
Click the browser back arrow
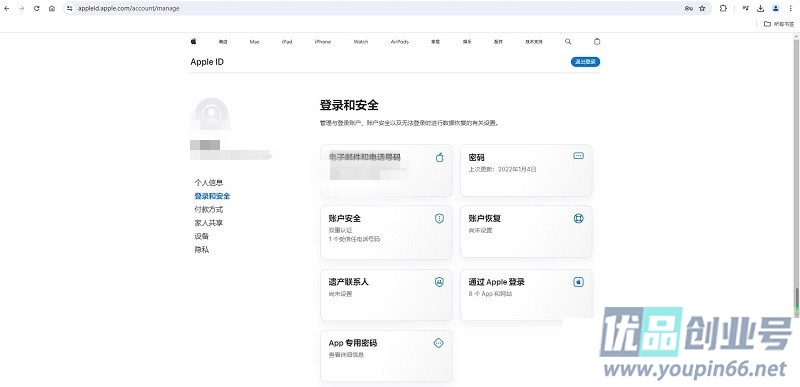click(x=7, y=8)
